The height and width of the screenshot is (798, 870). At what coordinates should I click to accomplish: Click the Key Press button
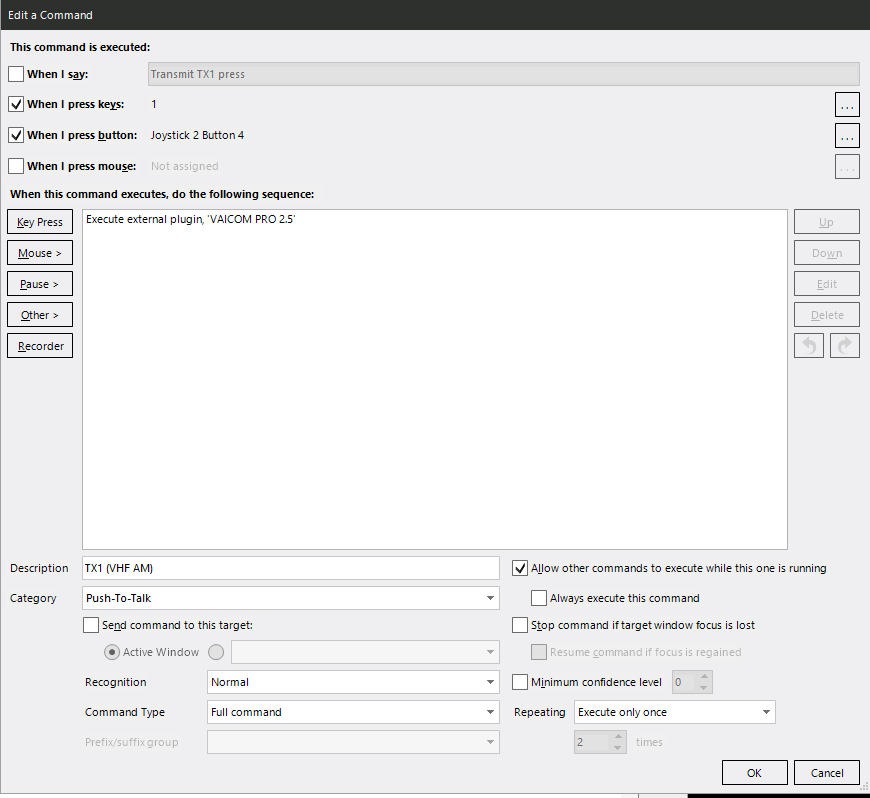pos(40,222)
